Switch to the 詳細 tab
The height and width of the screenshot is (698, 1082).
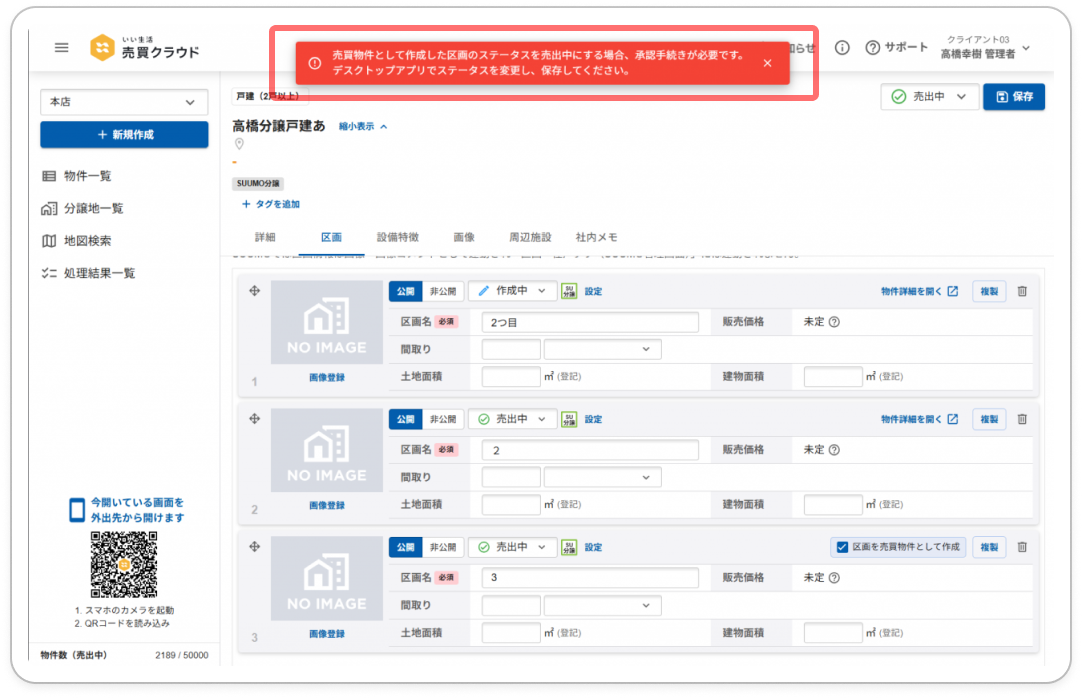[265, 237]
